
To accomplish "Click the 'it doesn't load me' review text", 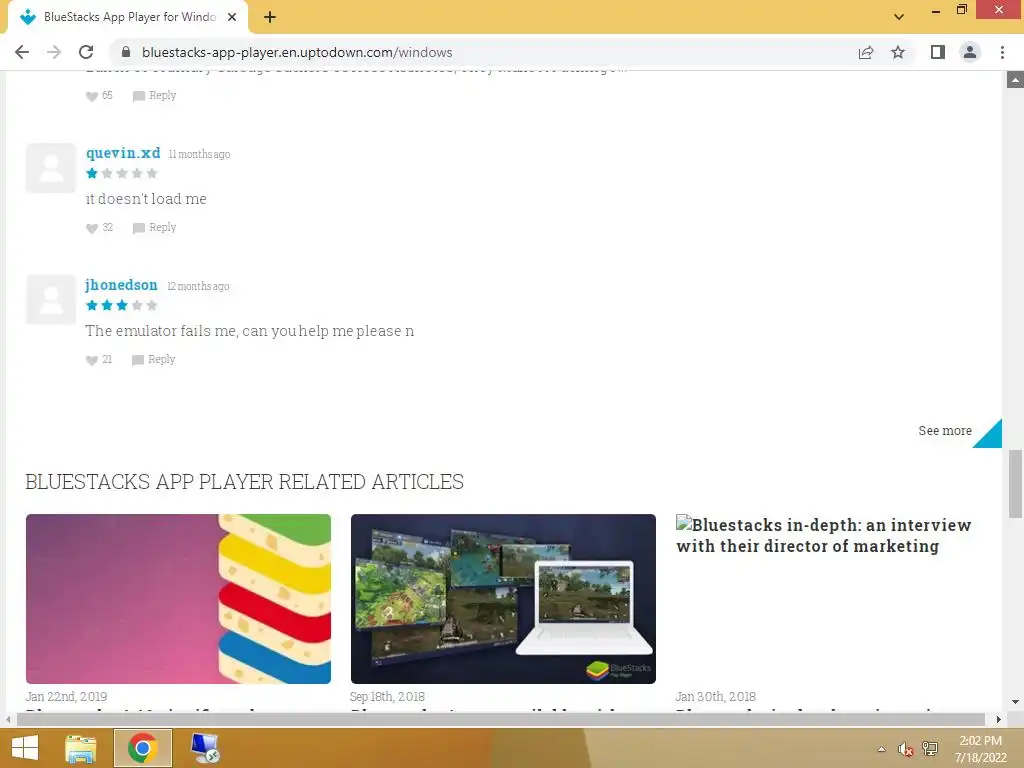I will click(146, 199).
